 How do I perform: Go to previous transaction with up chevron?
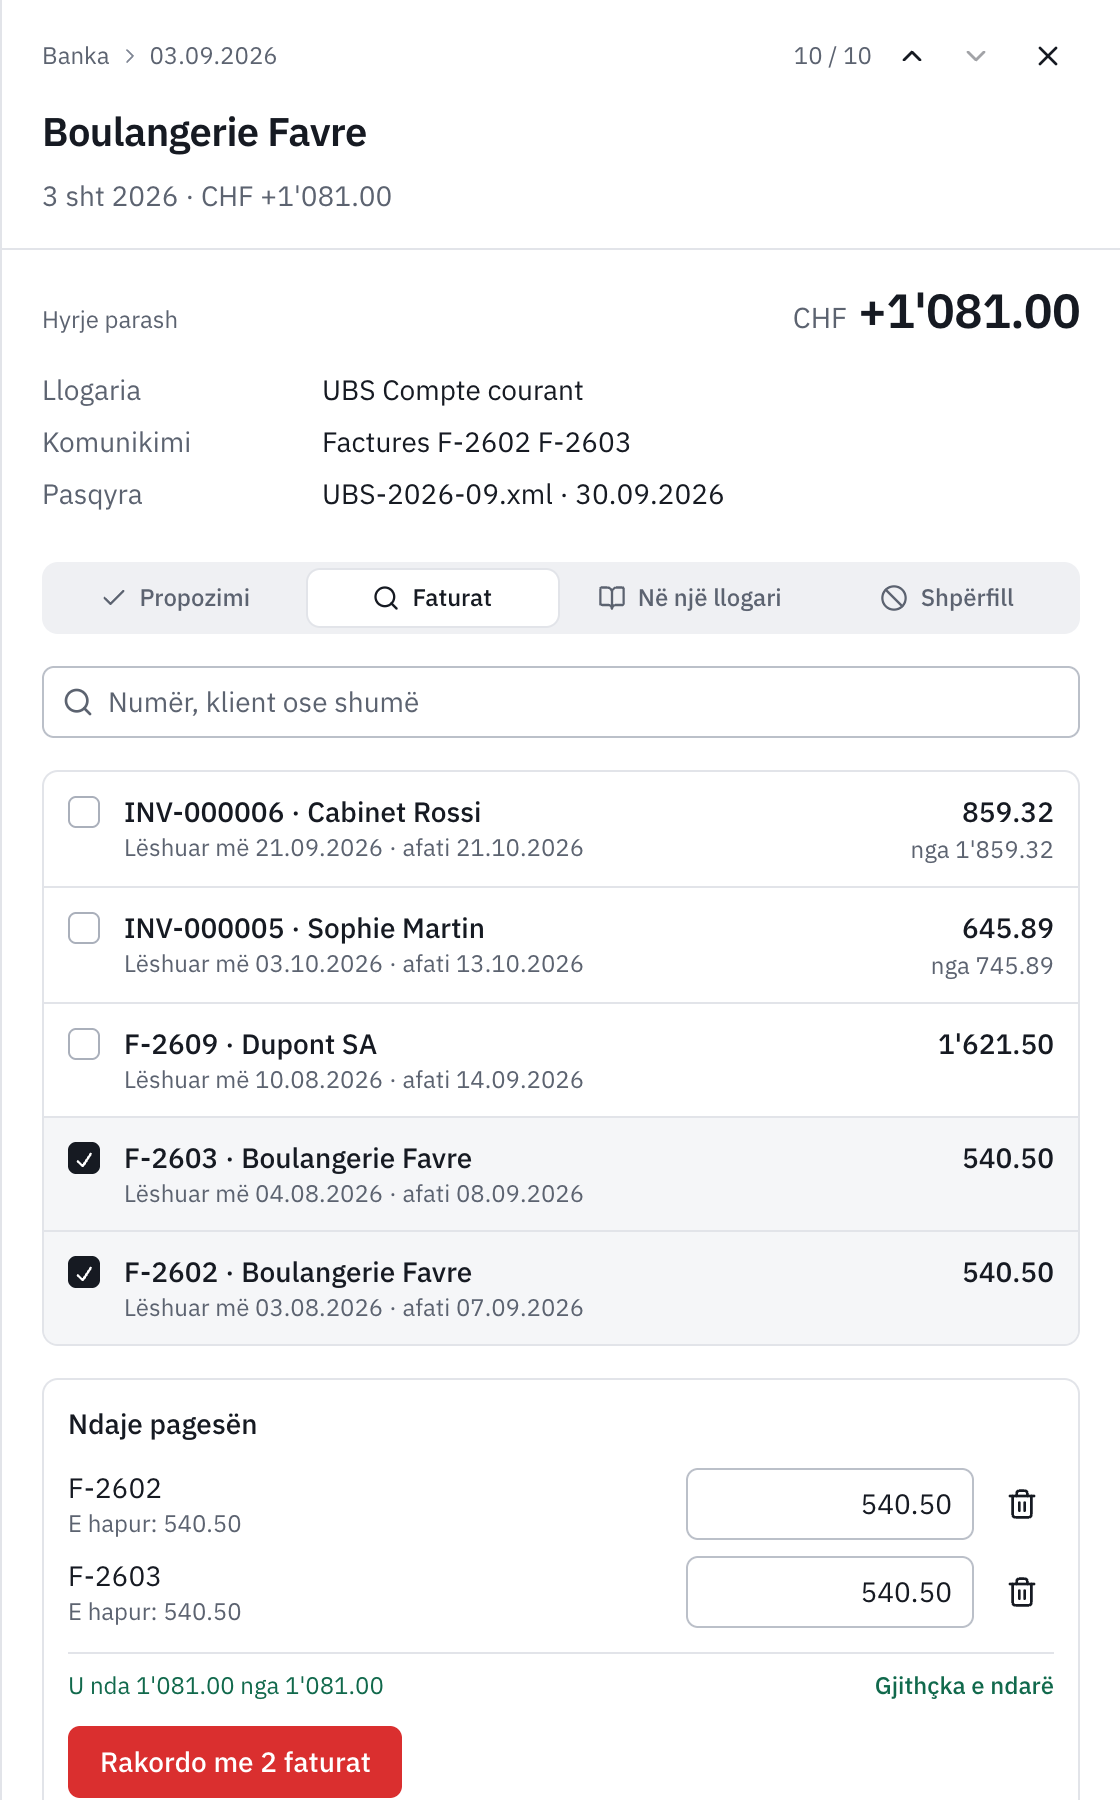pos(912,56)
